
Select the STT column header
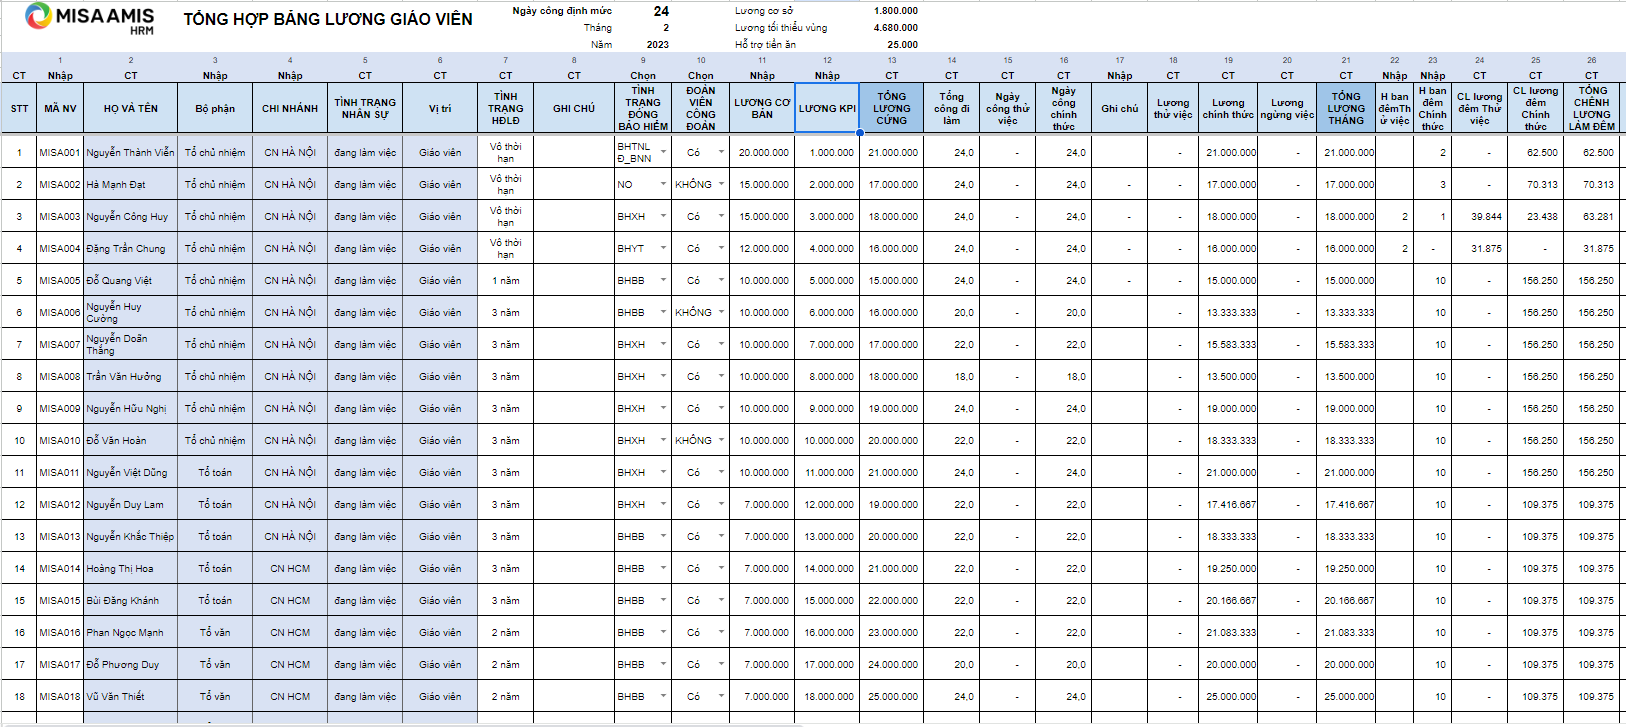tap(19, 108)
